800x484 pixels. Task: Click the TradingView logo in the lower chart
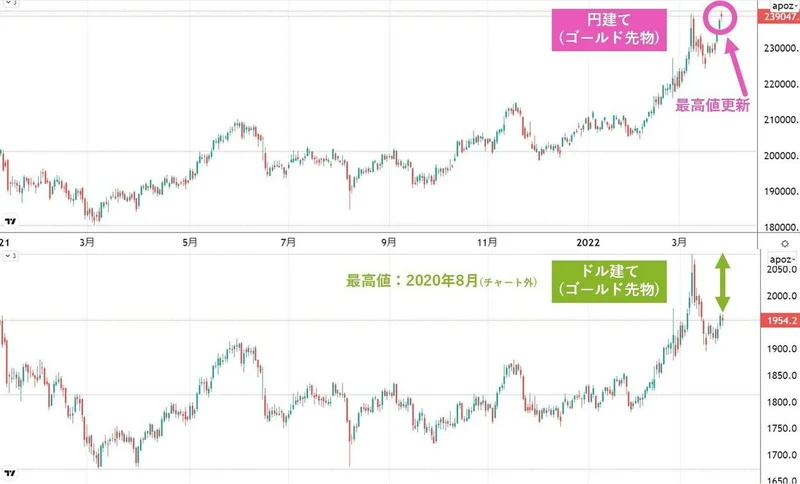11,472
